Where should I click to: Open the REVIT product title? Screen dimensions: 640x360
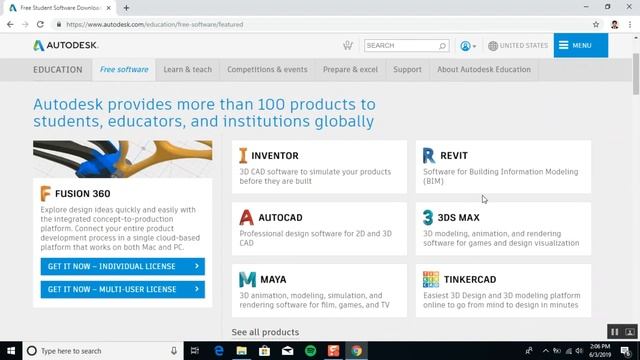pos(454,156)
